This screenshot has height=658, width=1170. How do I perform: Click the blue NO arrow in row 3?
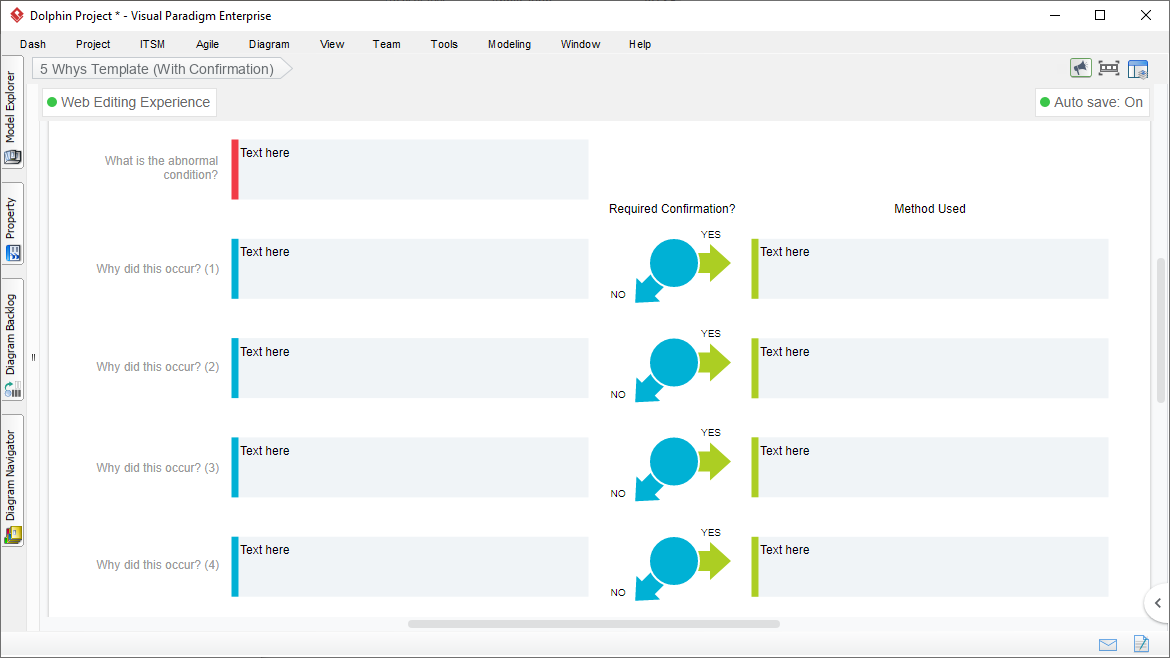coord(647,489)
